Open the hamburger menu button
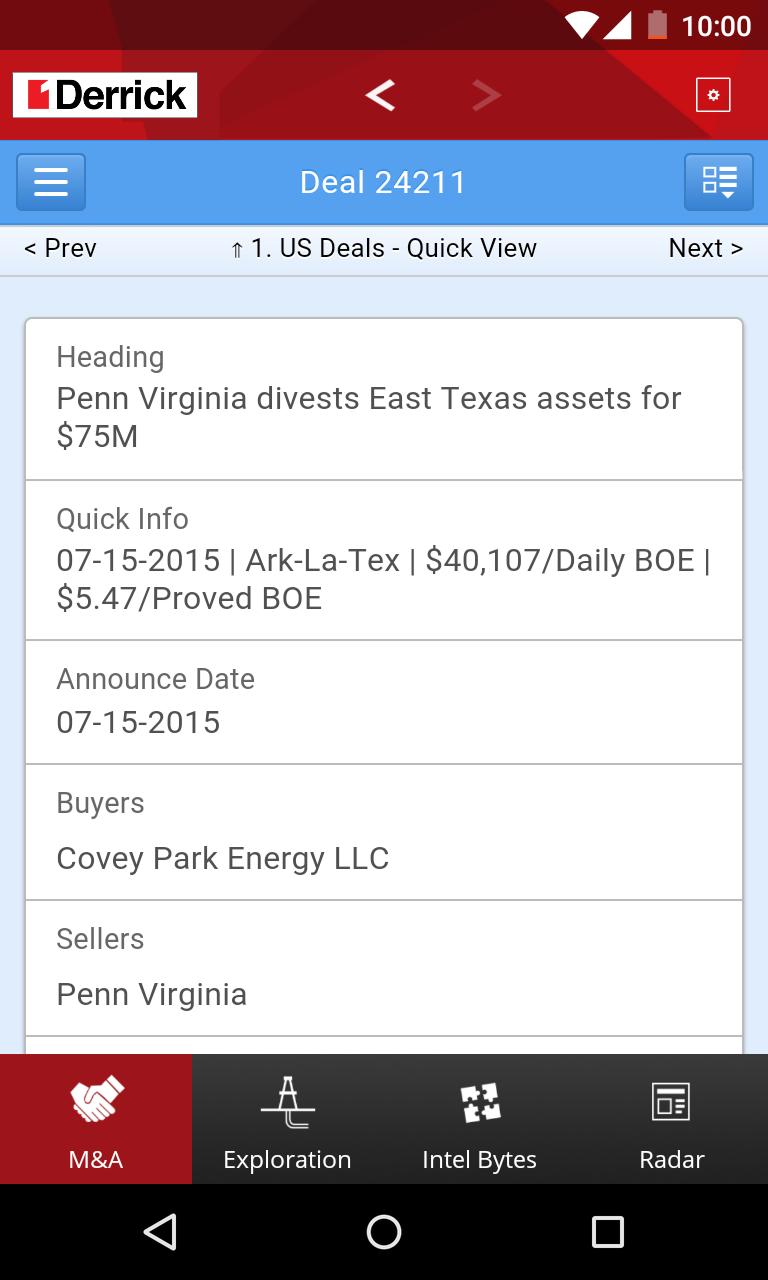This screenshot has height=1280, width=768. [51, 182]
